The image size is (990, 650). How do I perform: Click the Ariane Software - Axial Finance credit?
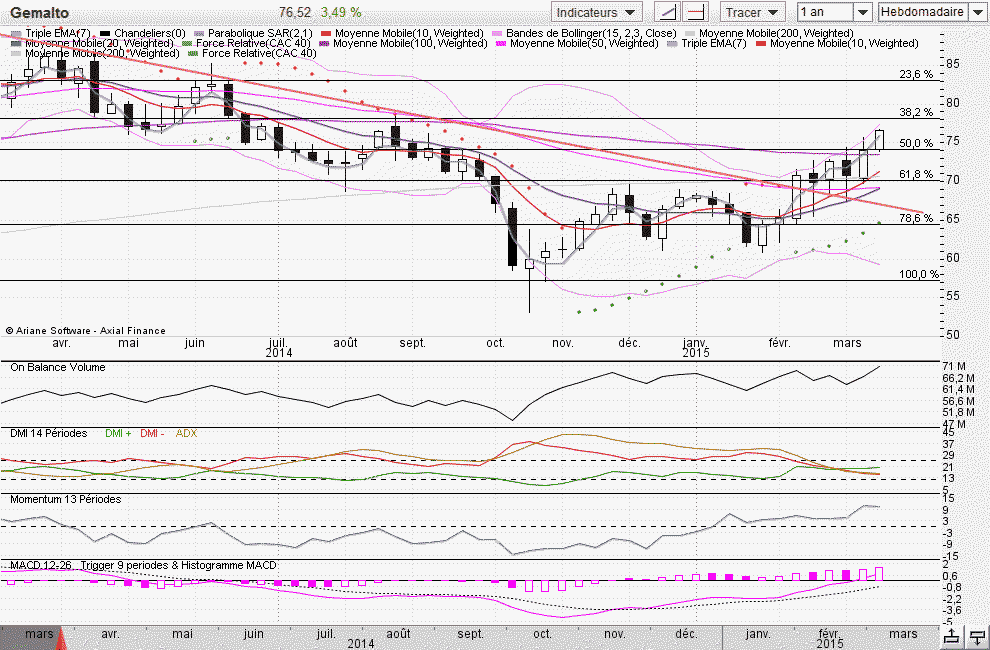(86, 330)
